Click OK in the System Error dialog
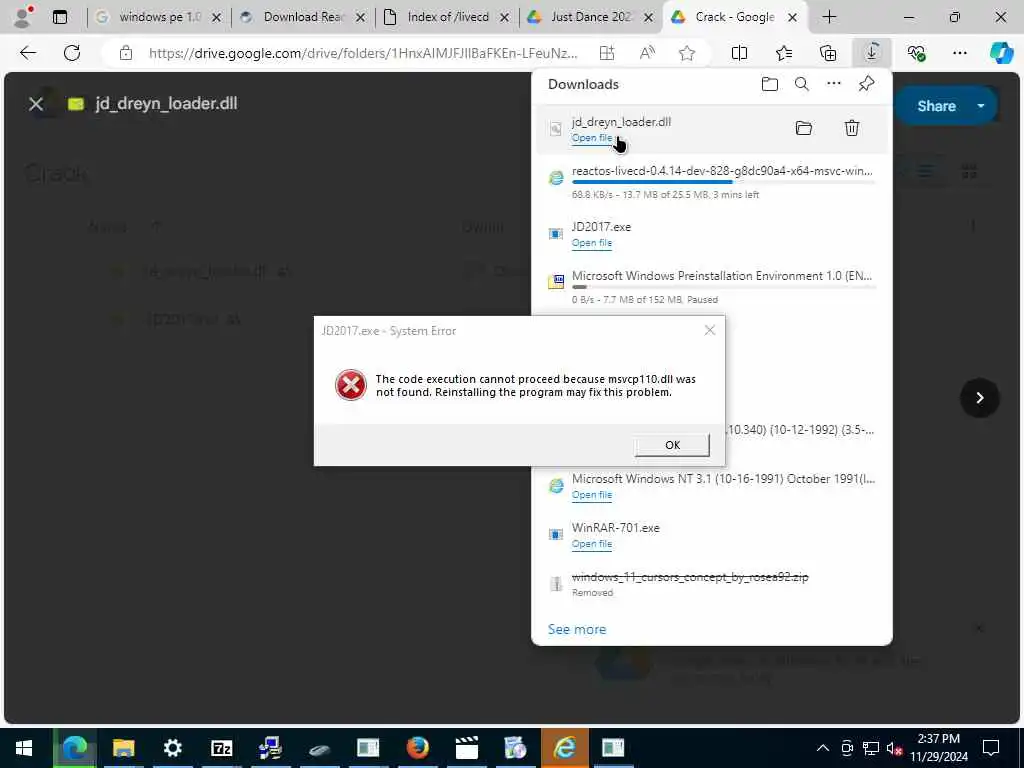The image size is (1024, 768). (x=672, y=445)
